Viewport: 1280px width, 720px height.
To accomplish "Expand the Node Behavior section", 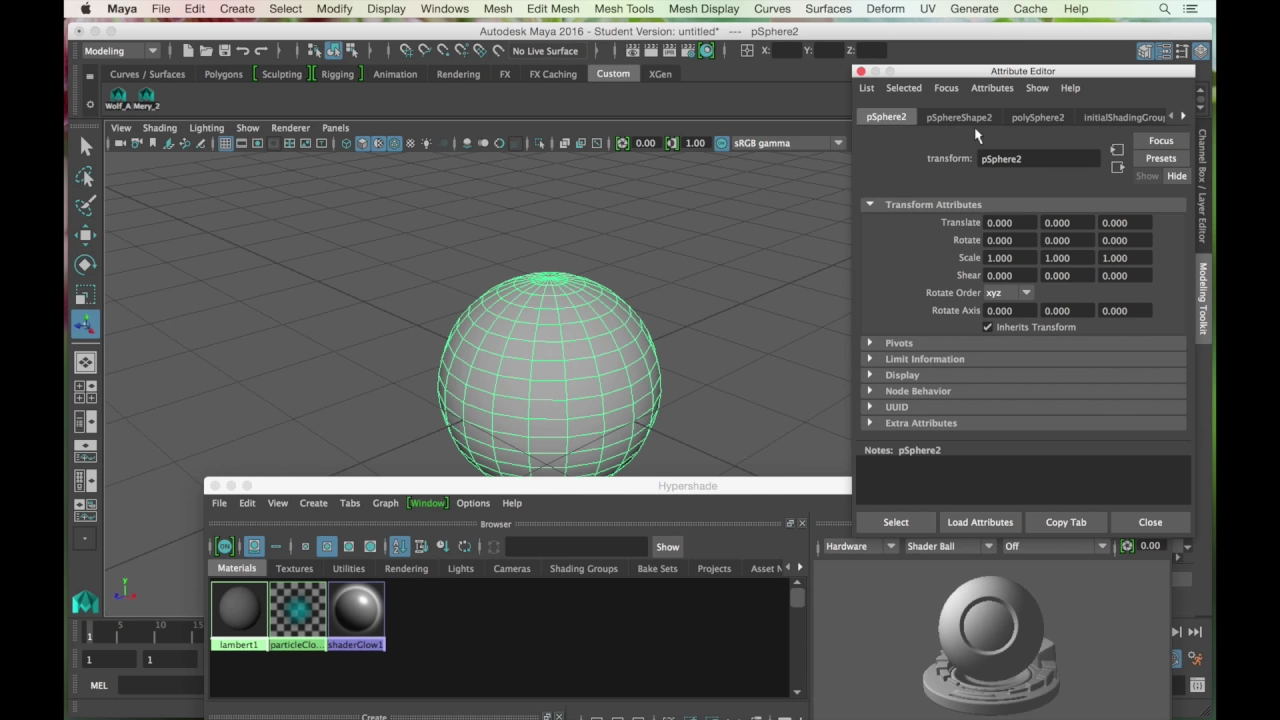I will 869,391.
